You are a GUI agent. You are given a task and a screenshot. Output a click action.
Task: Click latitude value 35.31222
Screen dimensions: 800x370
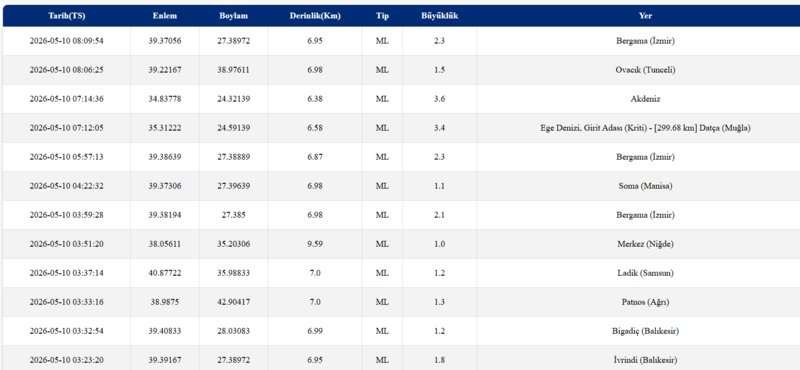coord(165,128)
